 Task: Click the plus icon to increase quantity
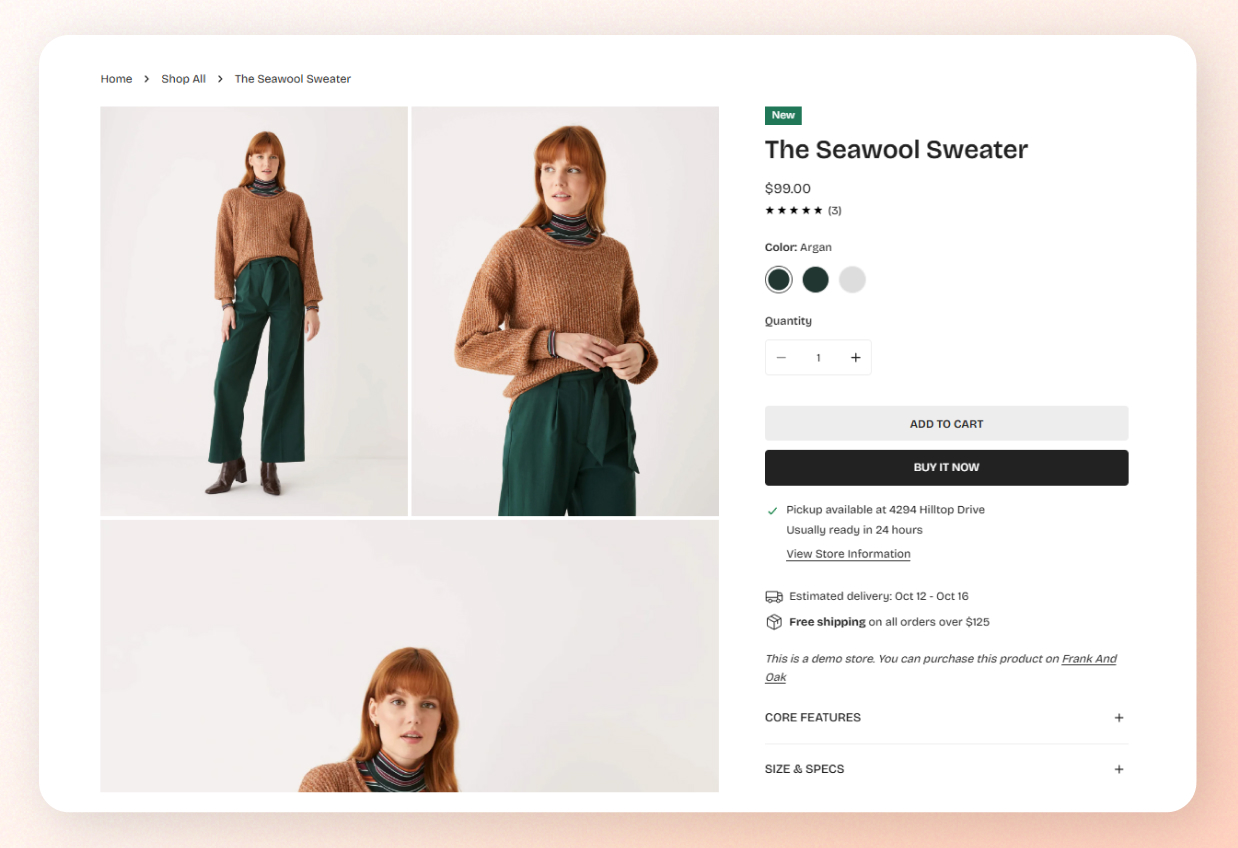(855, 358)
